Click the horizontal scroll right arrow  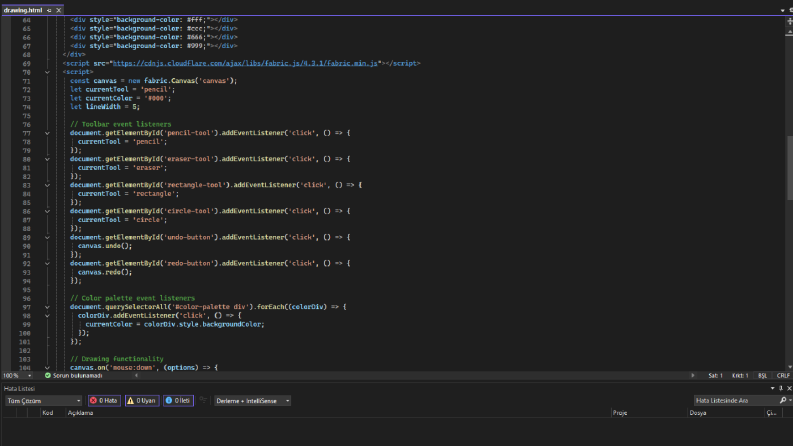coord(693,376)
